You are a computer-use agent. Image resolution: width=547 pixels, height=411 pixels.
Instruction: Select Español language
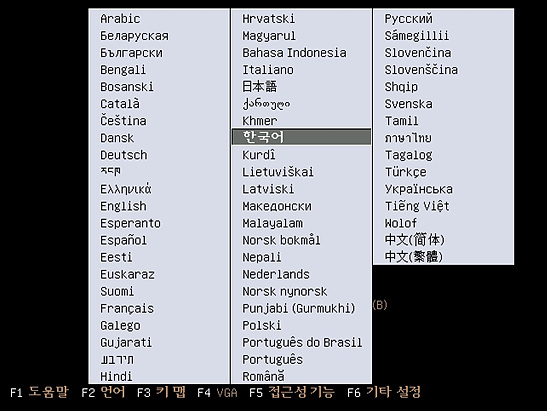(123, 240)
